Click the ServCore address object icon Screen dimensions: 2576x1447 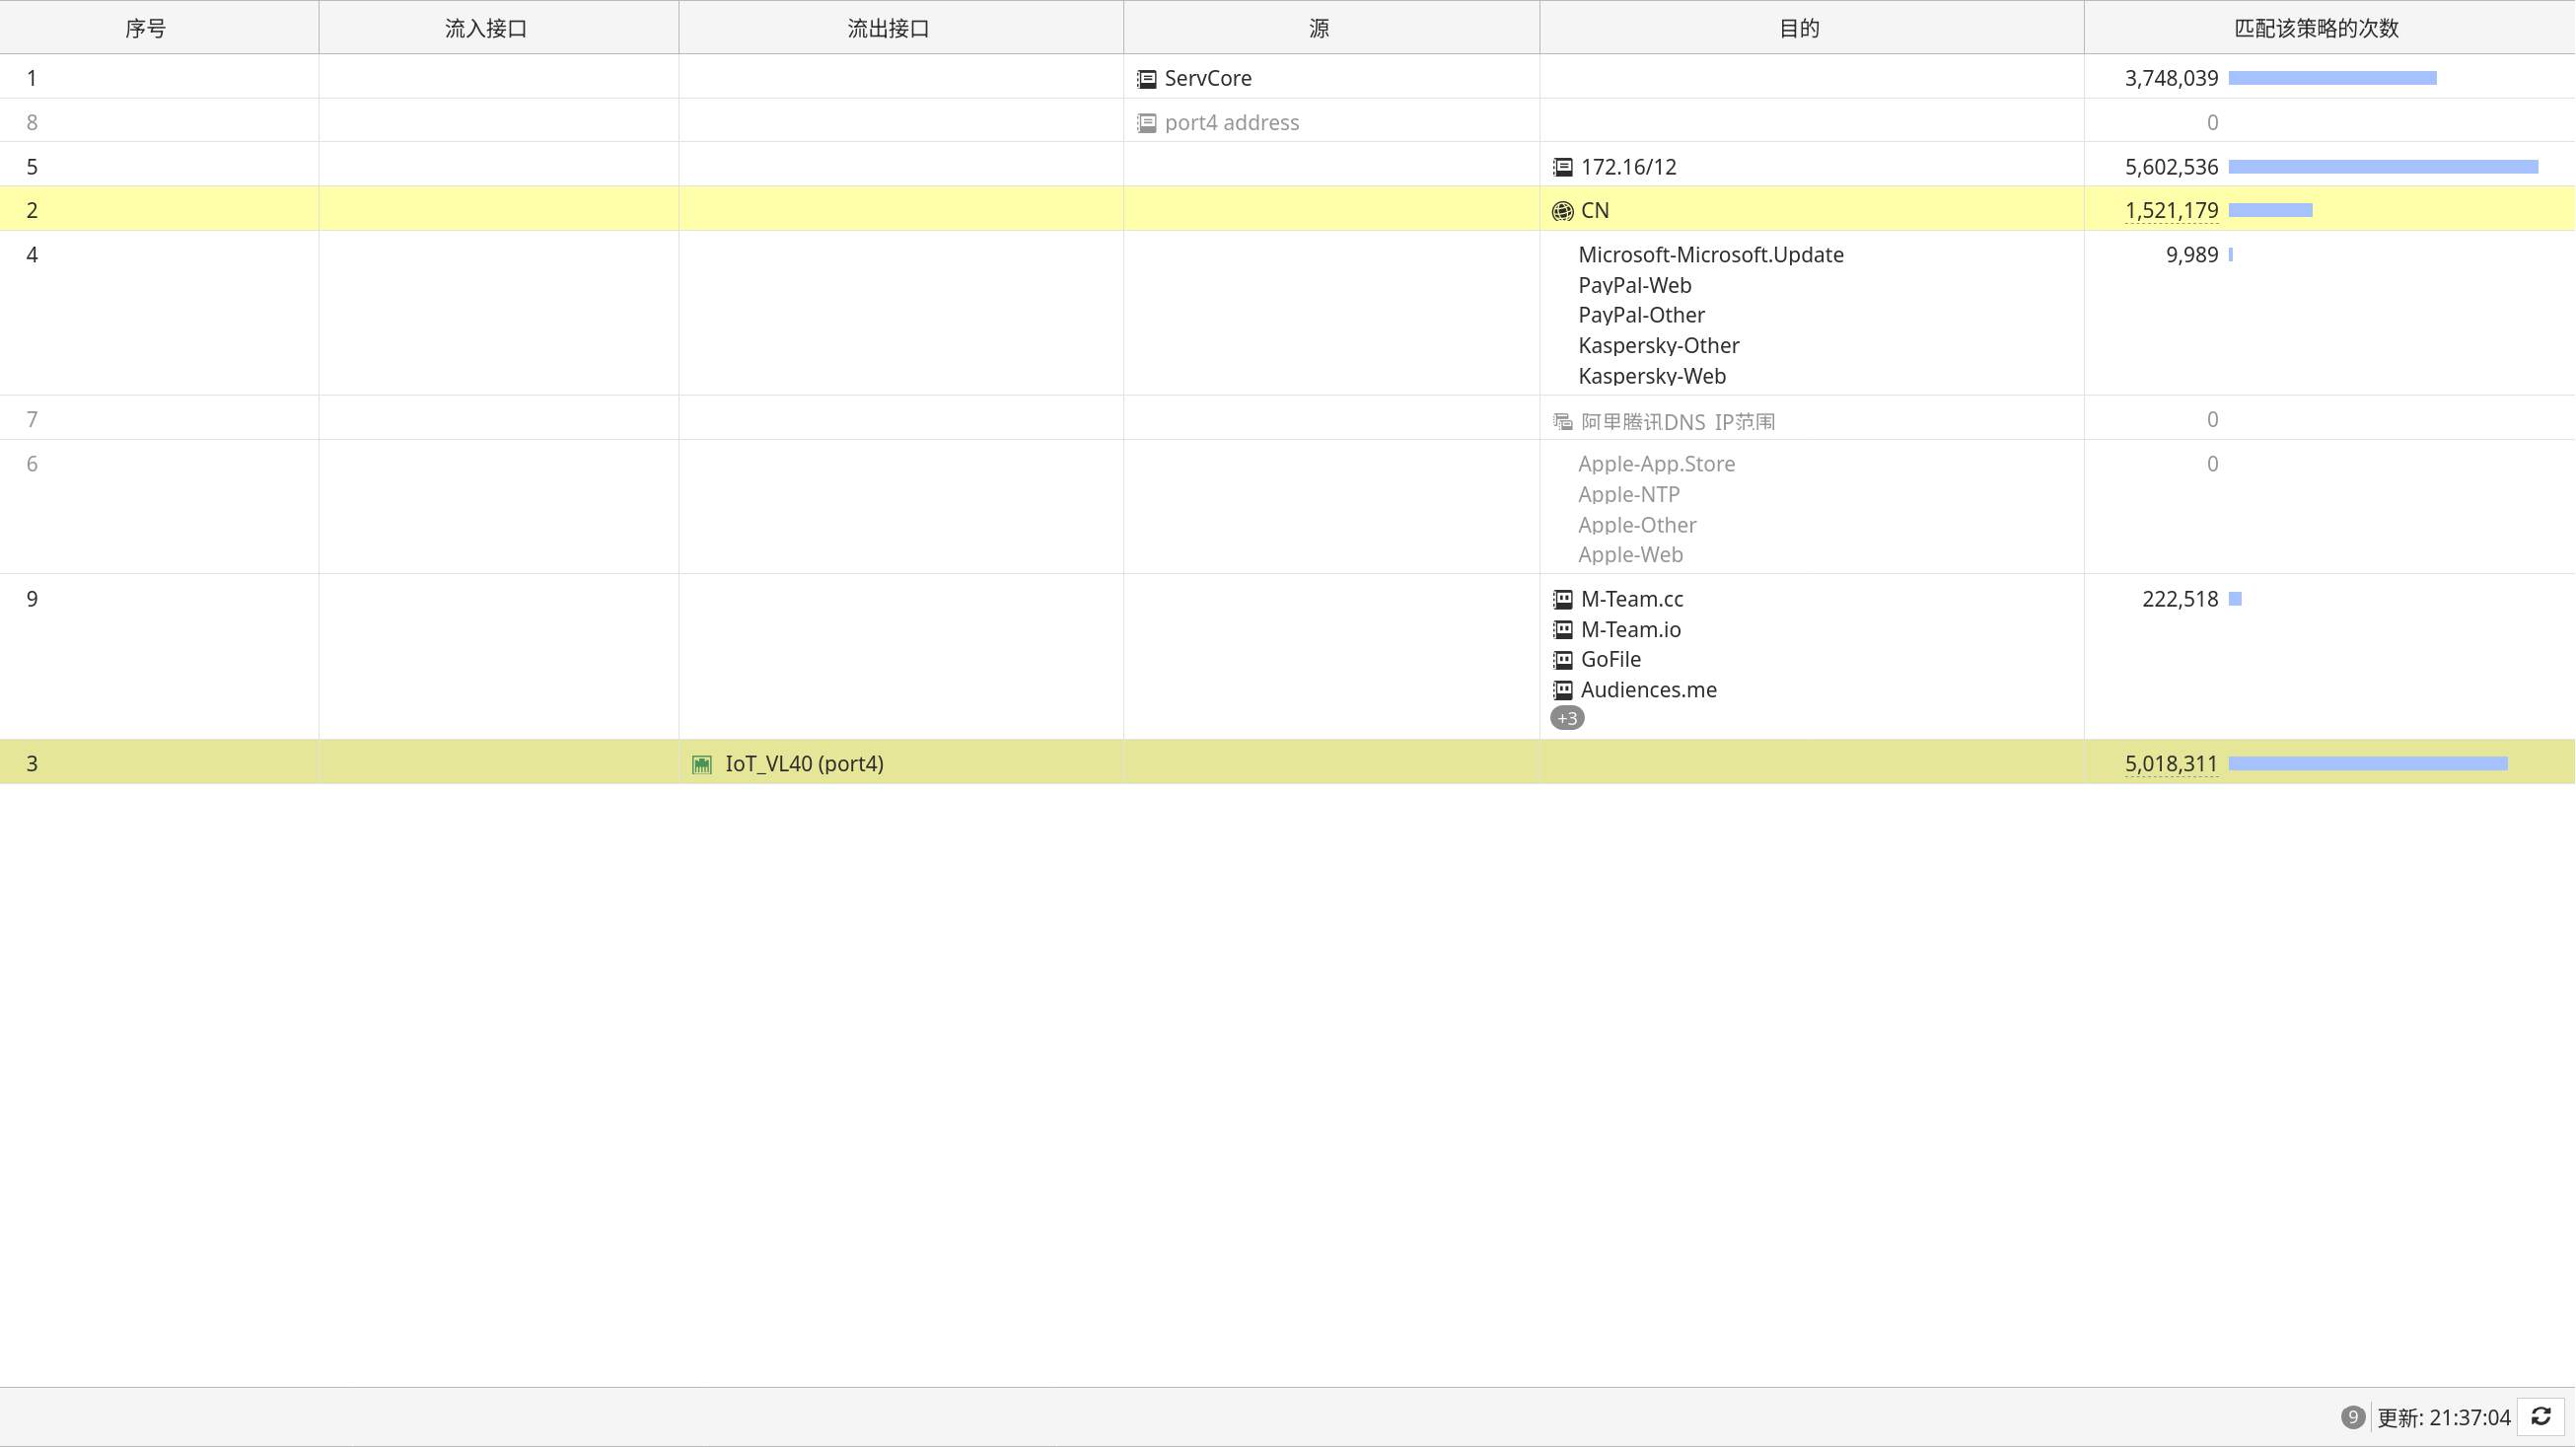tap(1146, 79)
